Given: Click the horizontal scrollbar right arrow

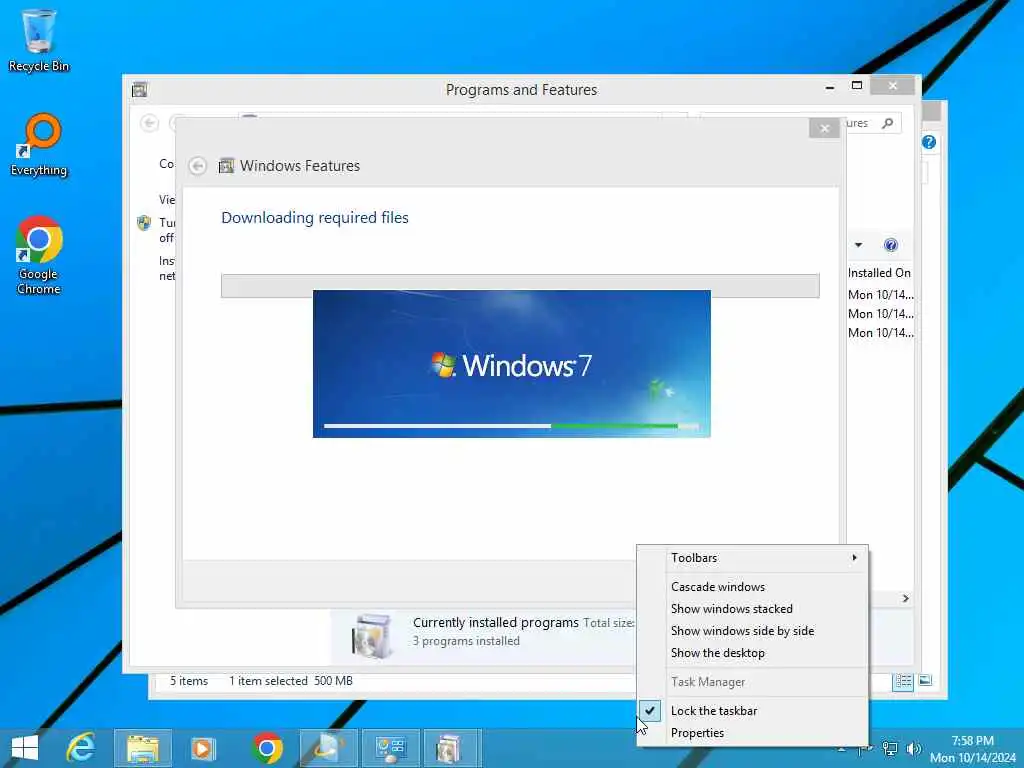Looking at the screenshot, I should (905, 598).
